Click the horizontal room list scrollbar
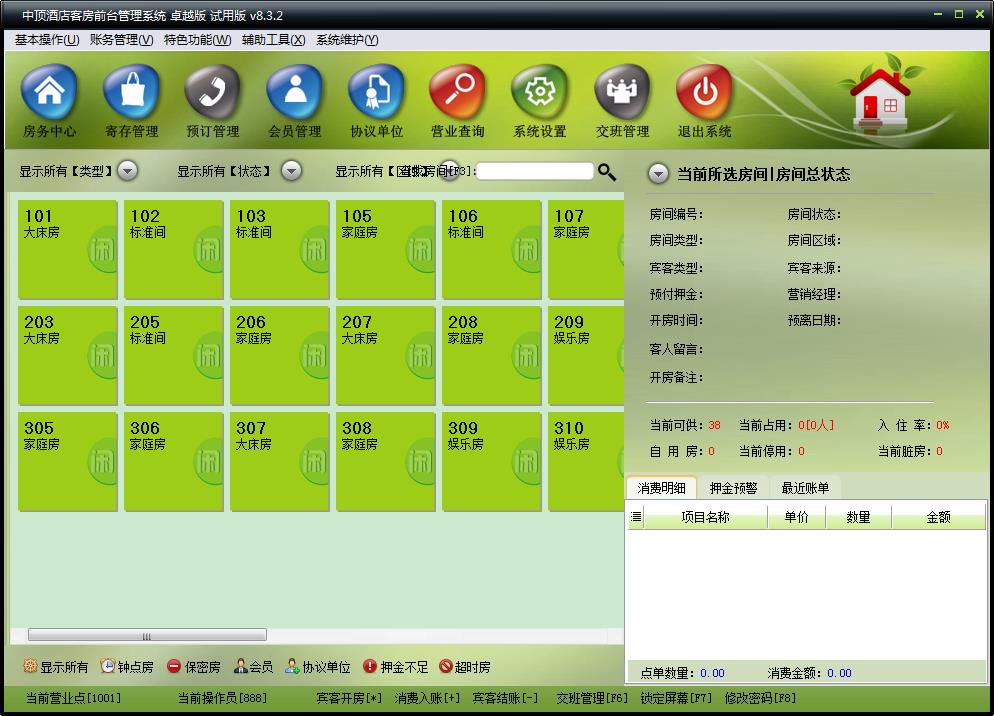994x716 pixels. point(147,635)
